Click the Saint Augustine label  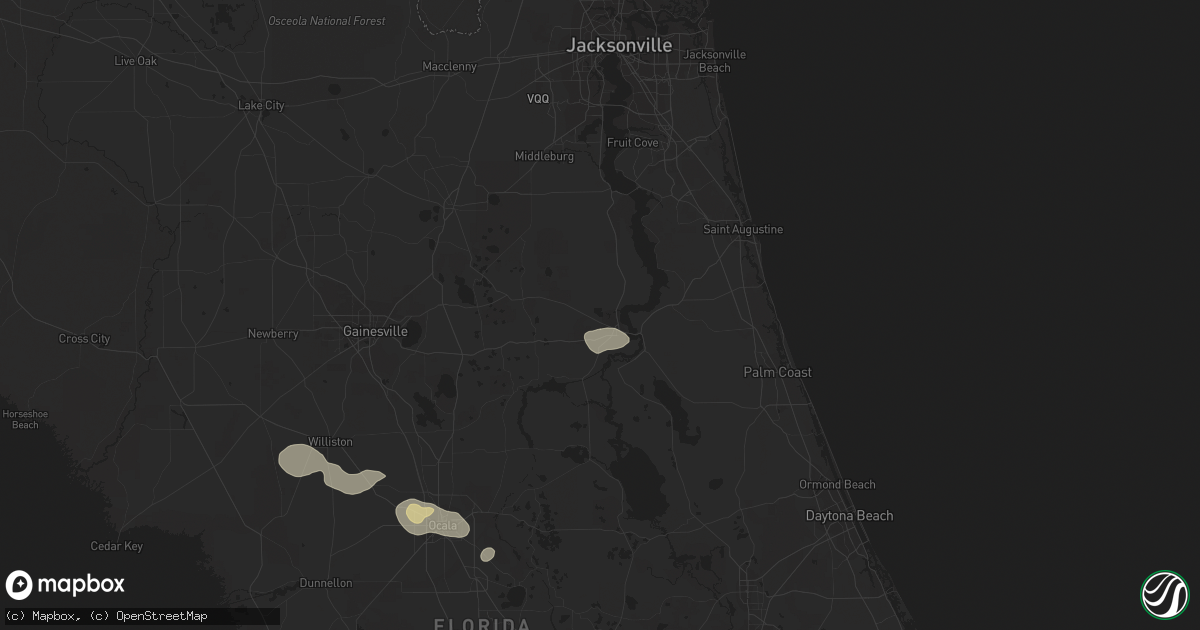point(743,230)
